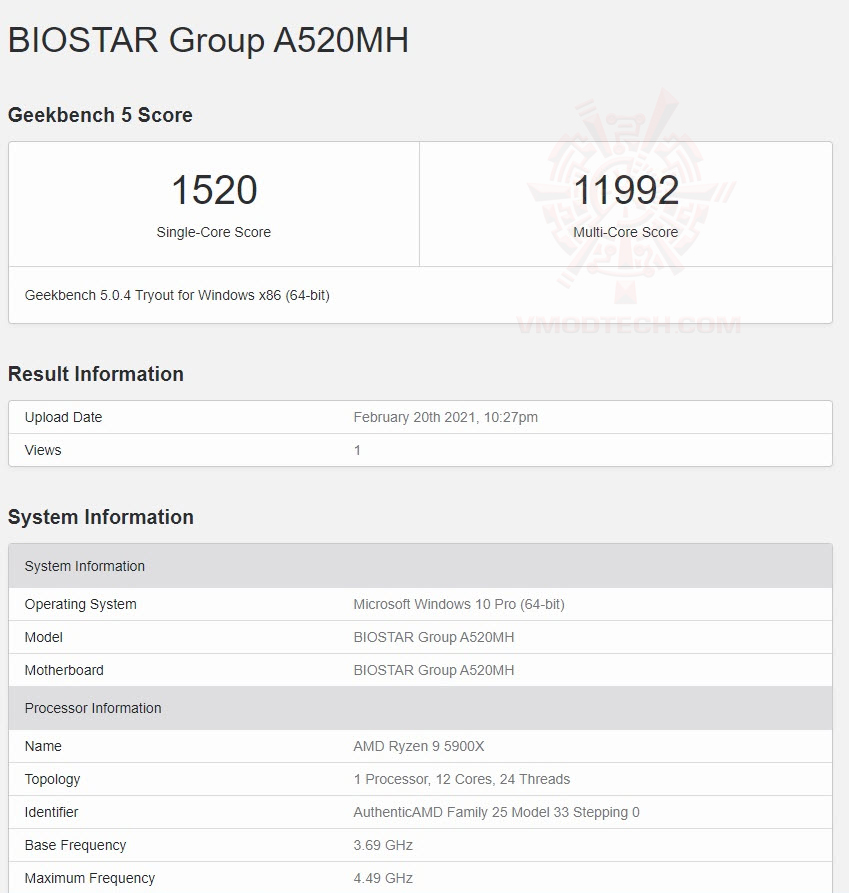
Task: Click the Single-Core Score label
Action: point(214,232)
